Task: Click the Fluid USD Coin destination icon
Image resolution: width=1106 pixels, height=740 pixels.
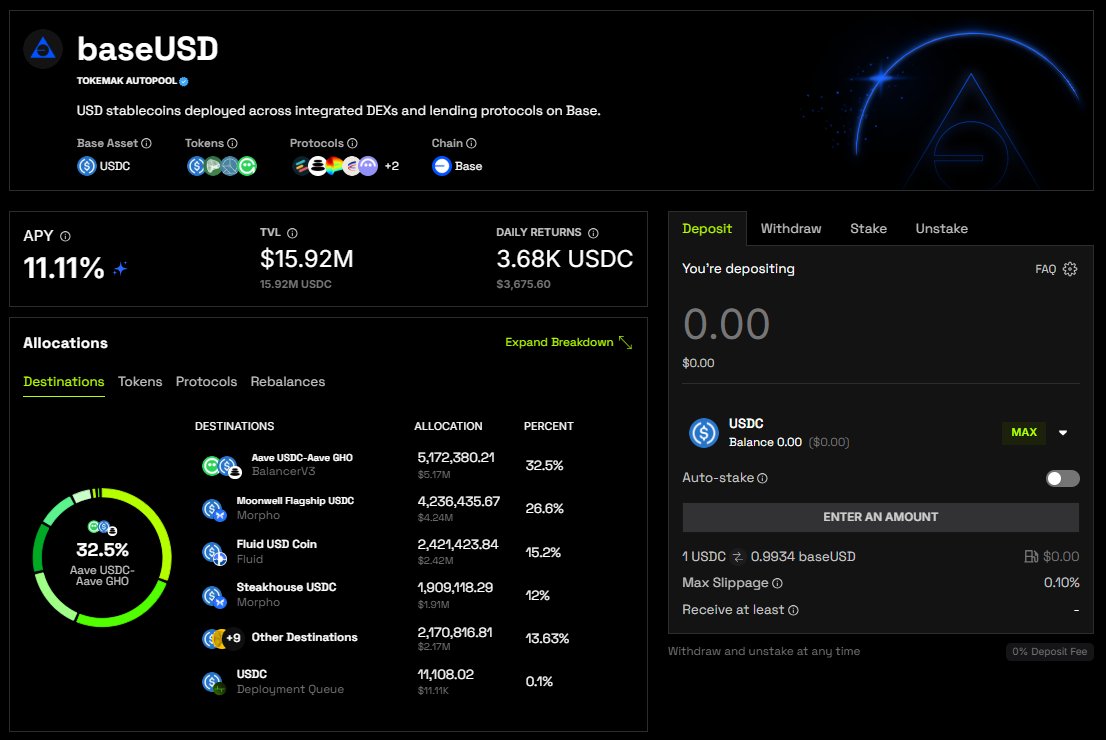Action: [x=214, y=553]
